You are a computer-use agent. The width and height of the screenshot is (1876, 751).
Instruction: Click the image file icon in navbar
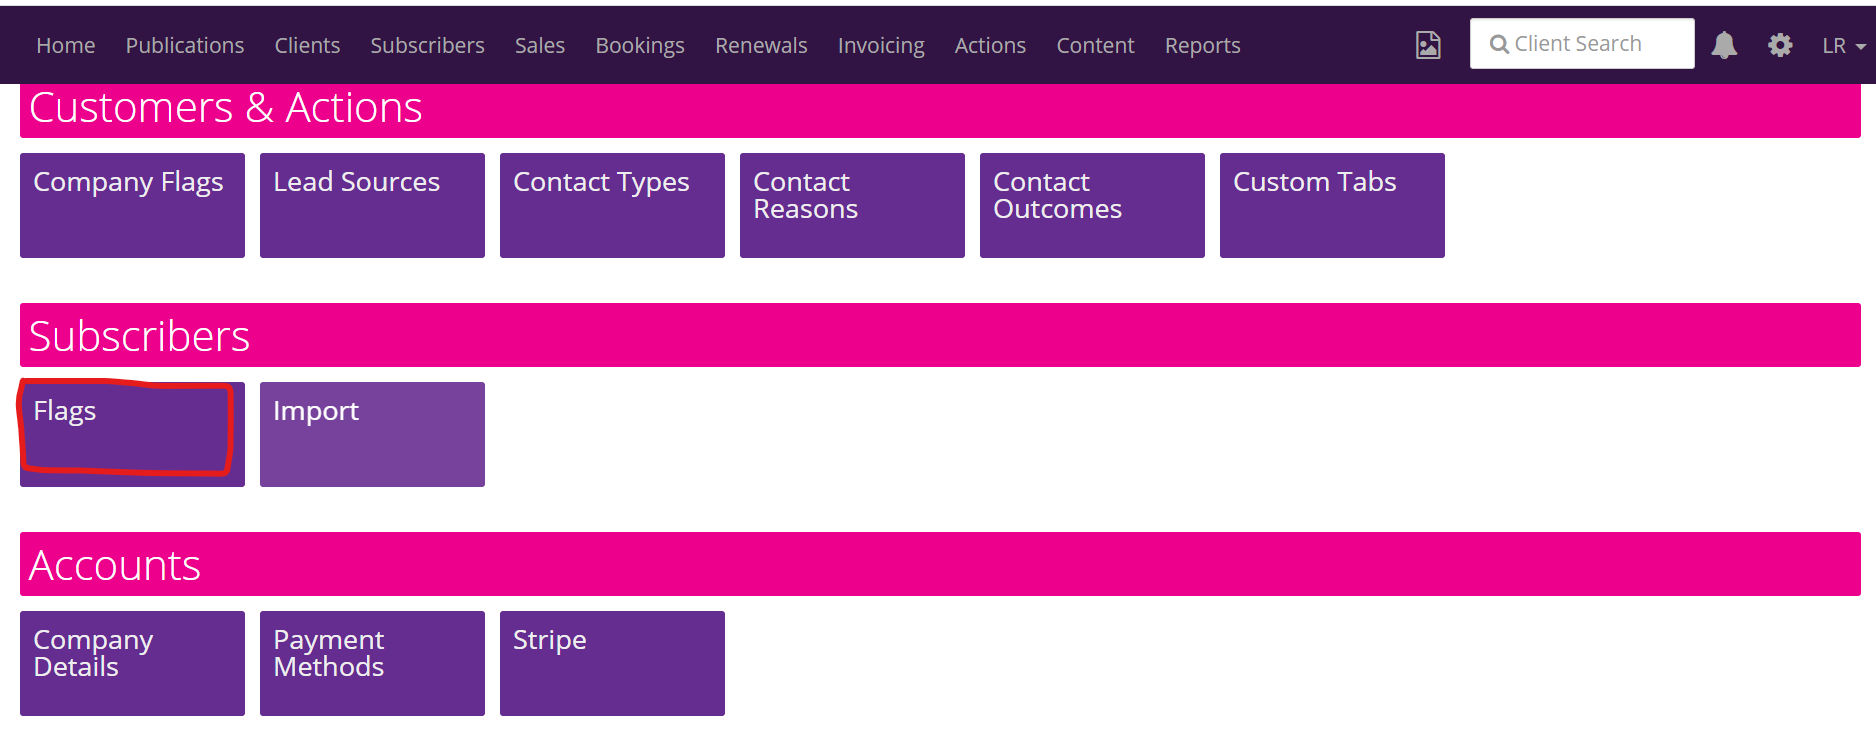tap(1428, 45)
